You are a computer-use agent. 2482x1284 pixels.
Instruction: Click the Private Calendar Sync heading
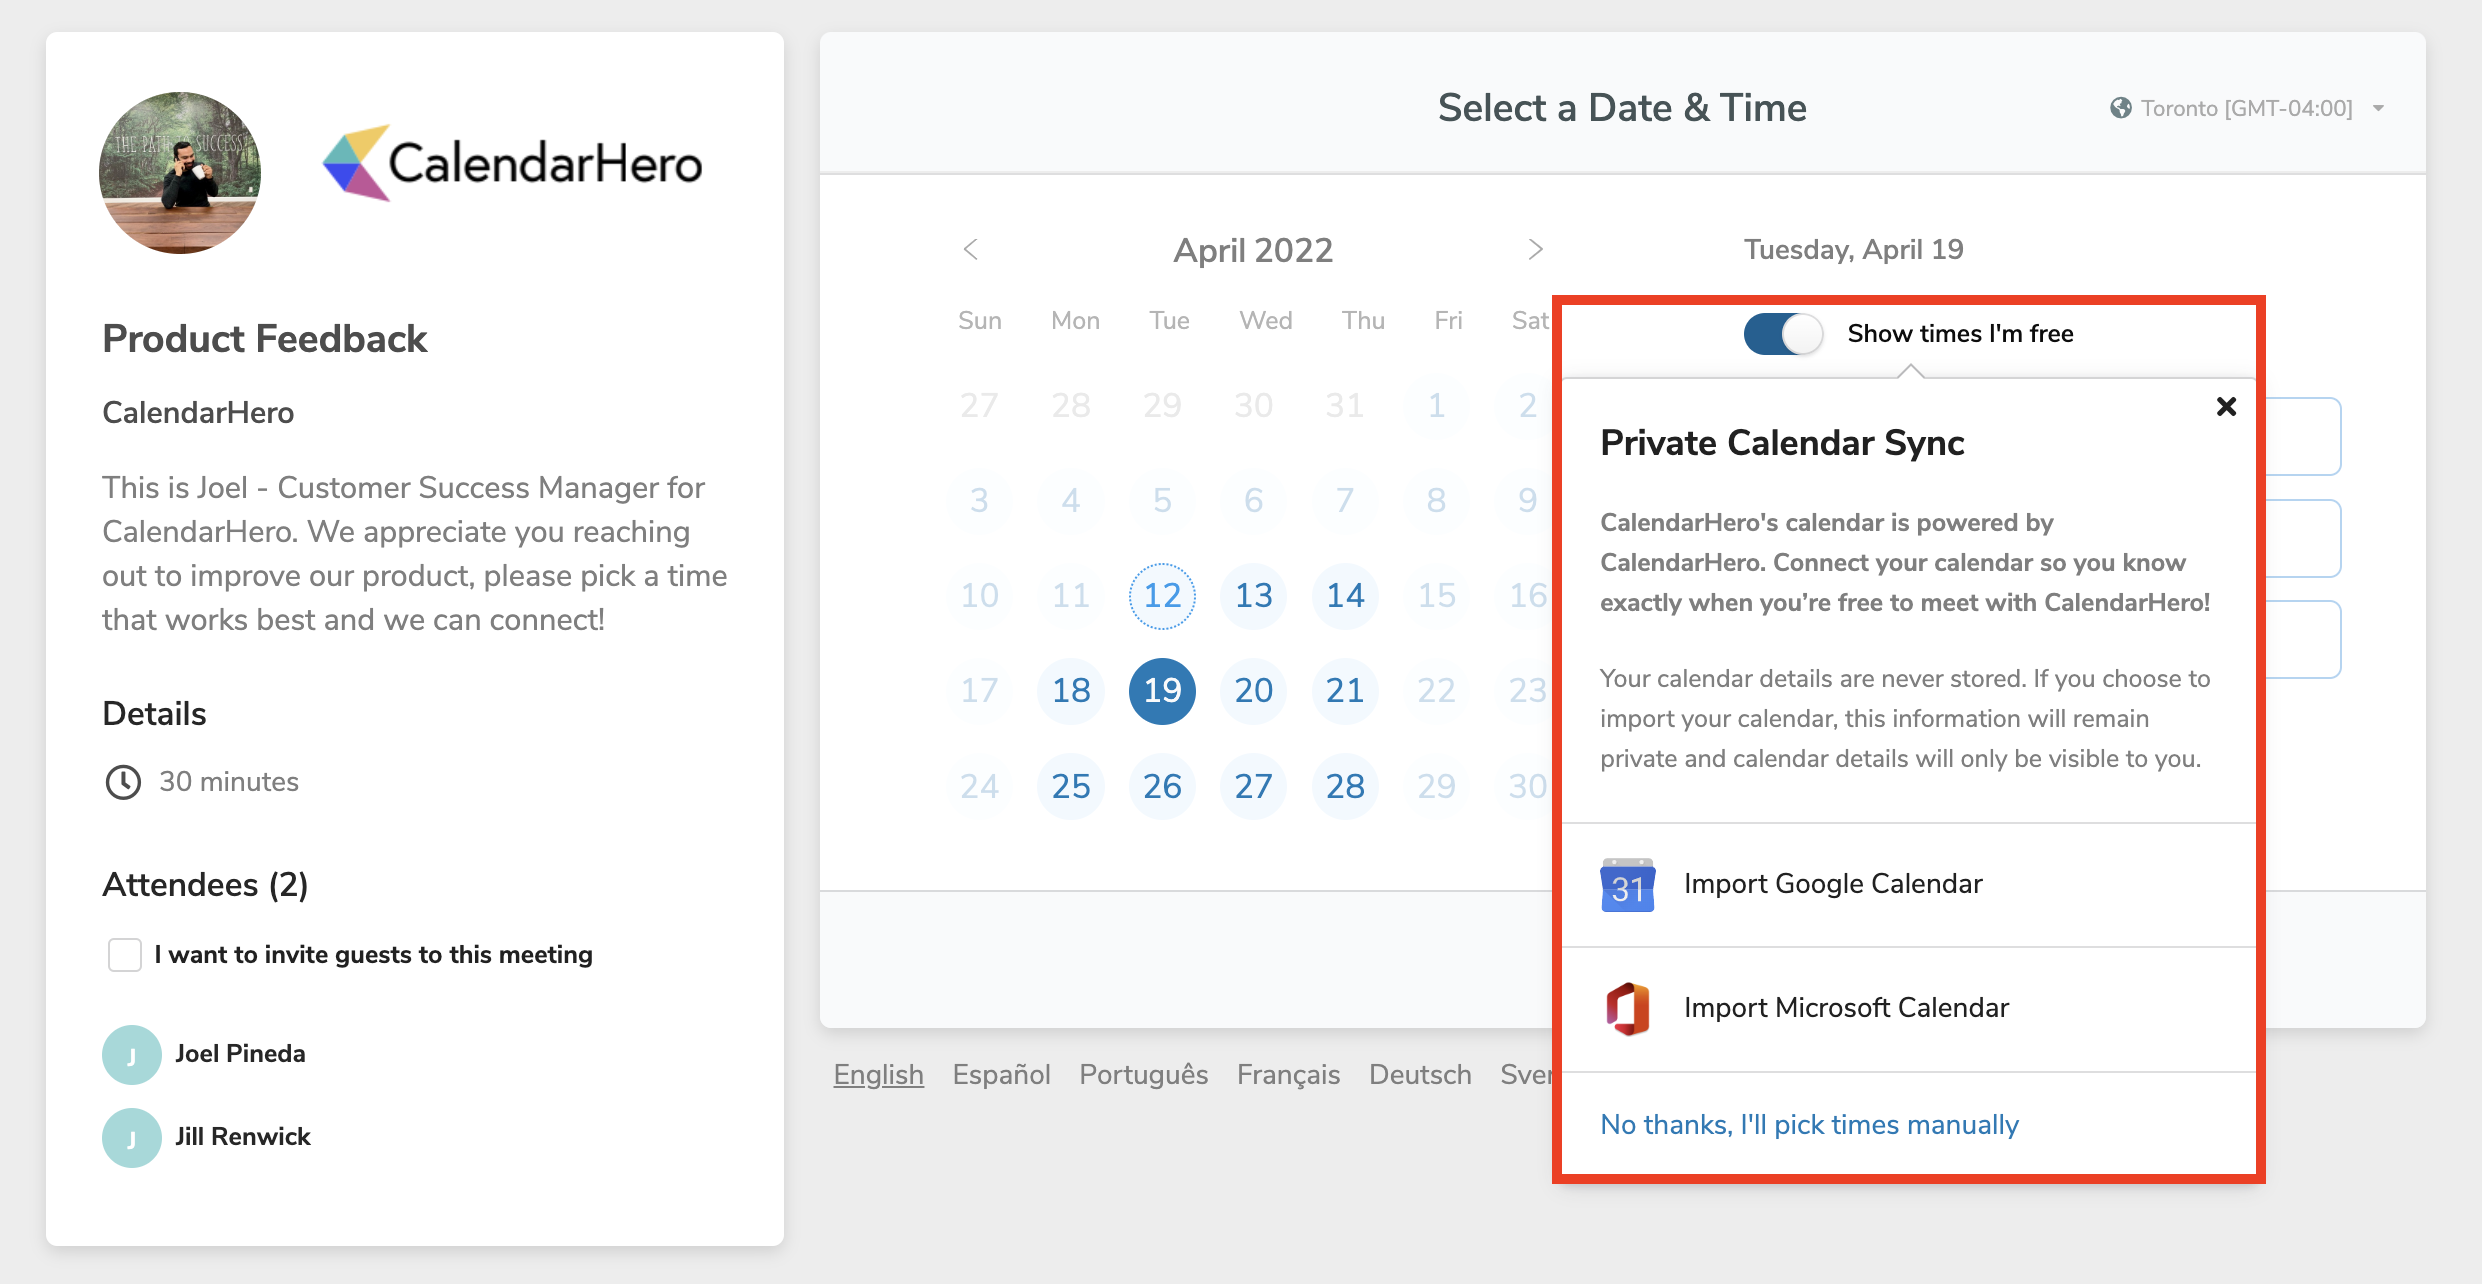tap(1782, 443)
